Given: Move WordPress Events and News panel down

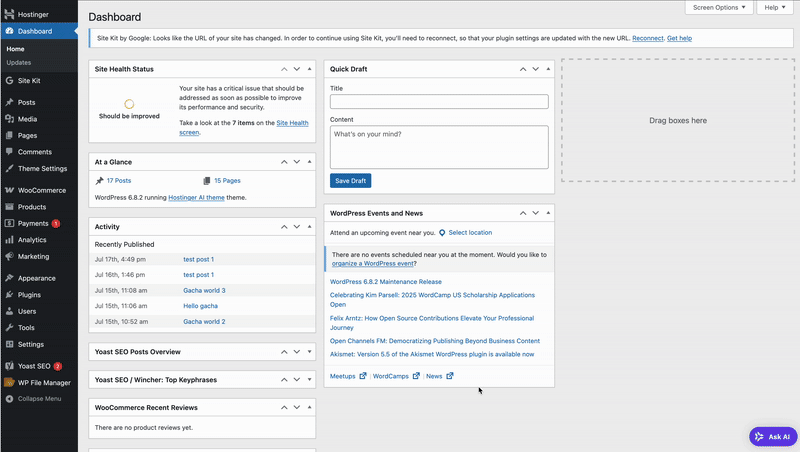Looking at the screenshot, I should 535,213.
